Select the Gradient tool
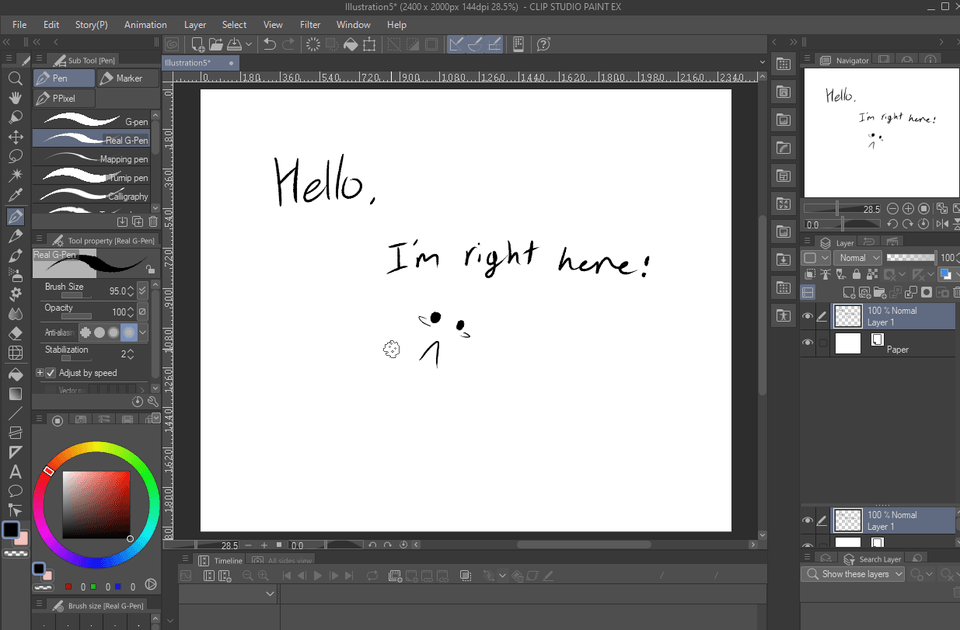The image size is (960, 630). pos(15,394)
